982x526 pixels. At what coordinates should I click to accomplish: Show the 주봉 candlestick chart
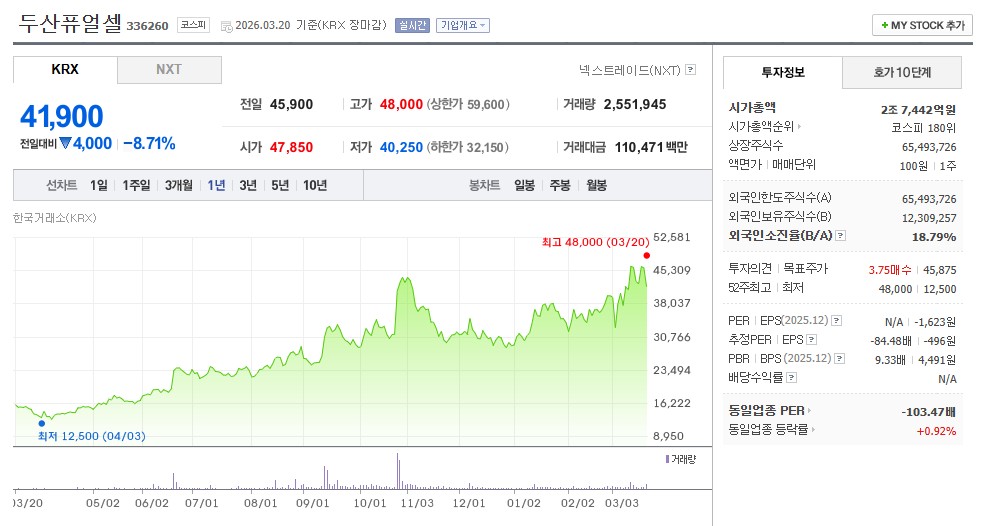point(560,185)
